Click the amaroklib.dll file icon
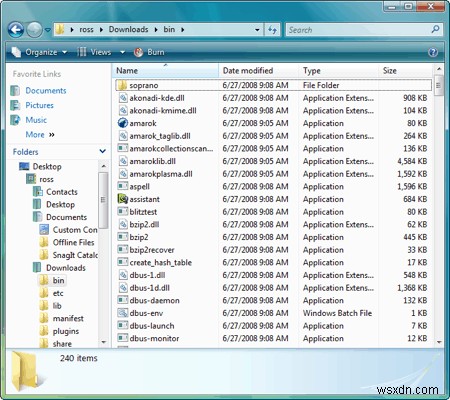 (123, 161)
